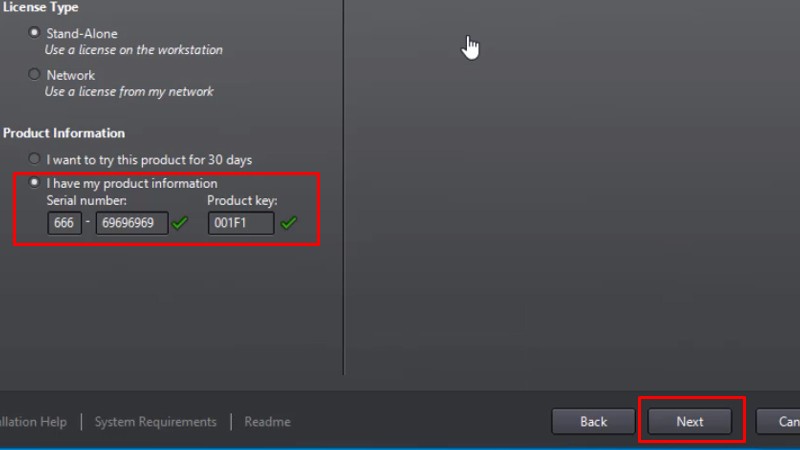Screen dimensions: 800x450
Task: Click the Product Information section heading
Action: click(x=64, y=133)
